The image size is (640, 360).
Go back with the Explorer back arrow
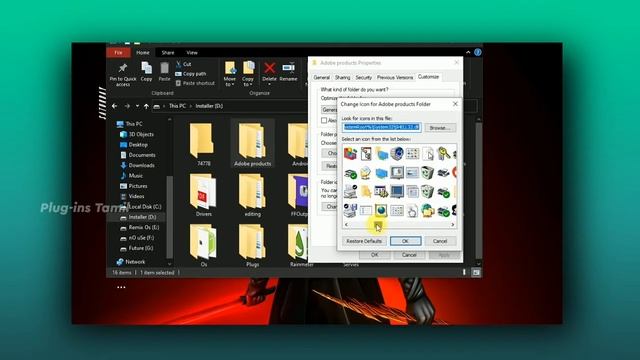tap(115, 106)
